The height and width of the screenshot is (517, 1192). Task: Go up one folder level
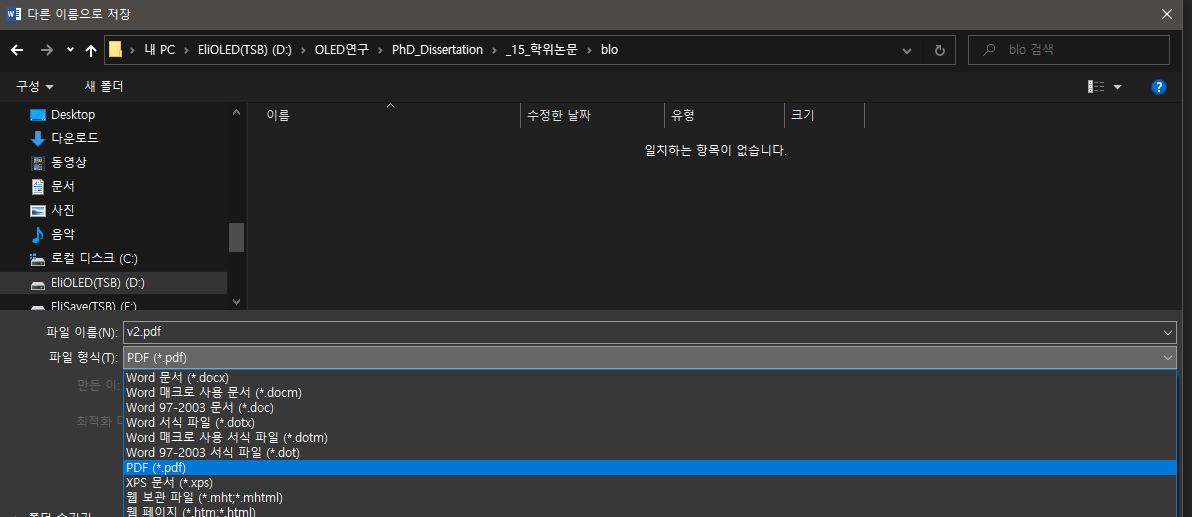point(91,50)
